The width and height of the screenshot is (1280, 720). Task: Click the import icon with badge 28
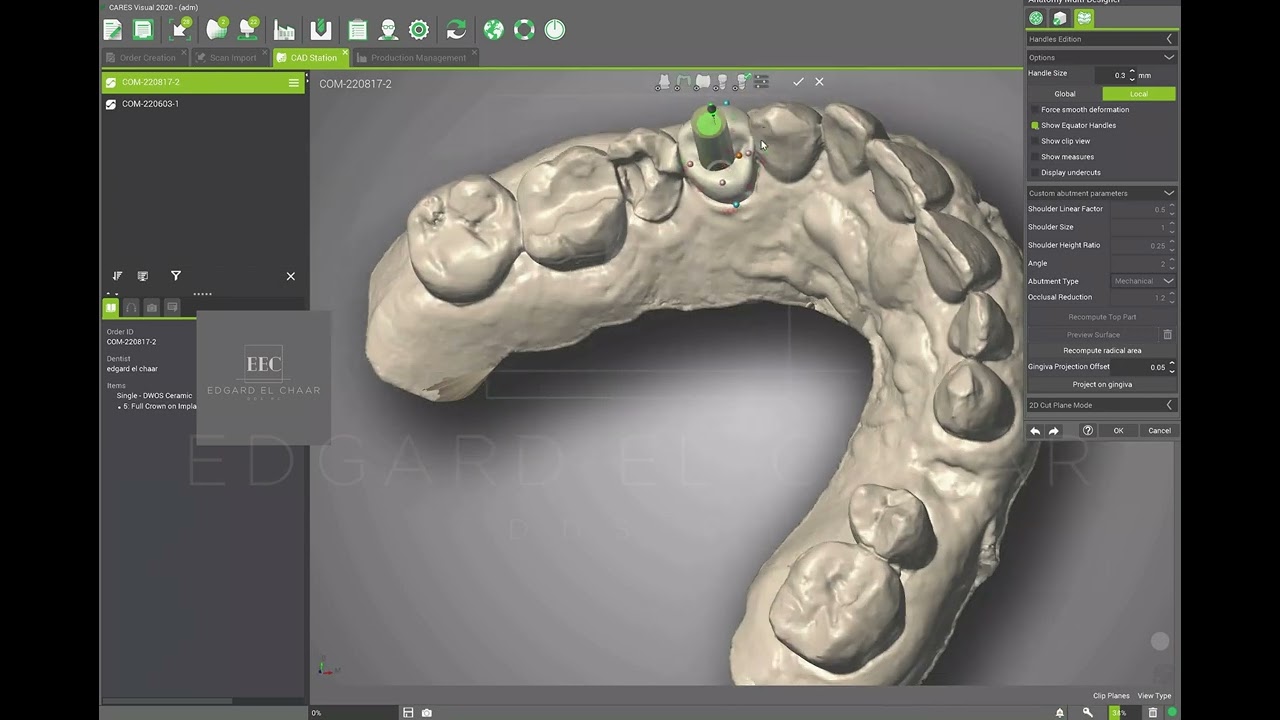click(x=180, y=30)
